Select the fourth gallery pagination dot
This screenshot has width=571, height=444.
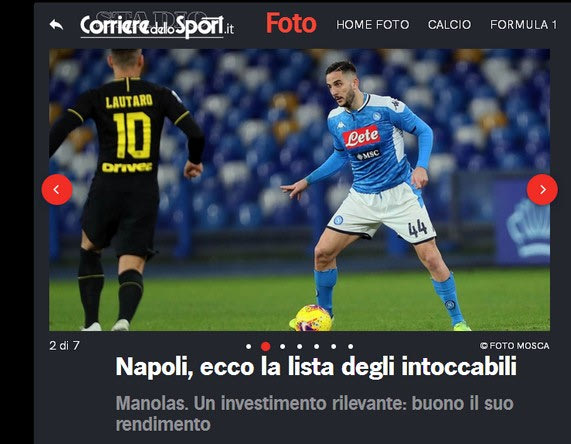[x=299, y=346]
